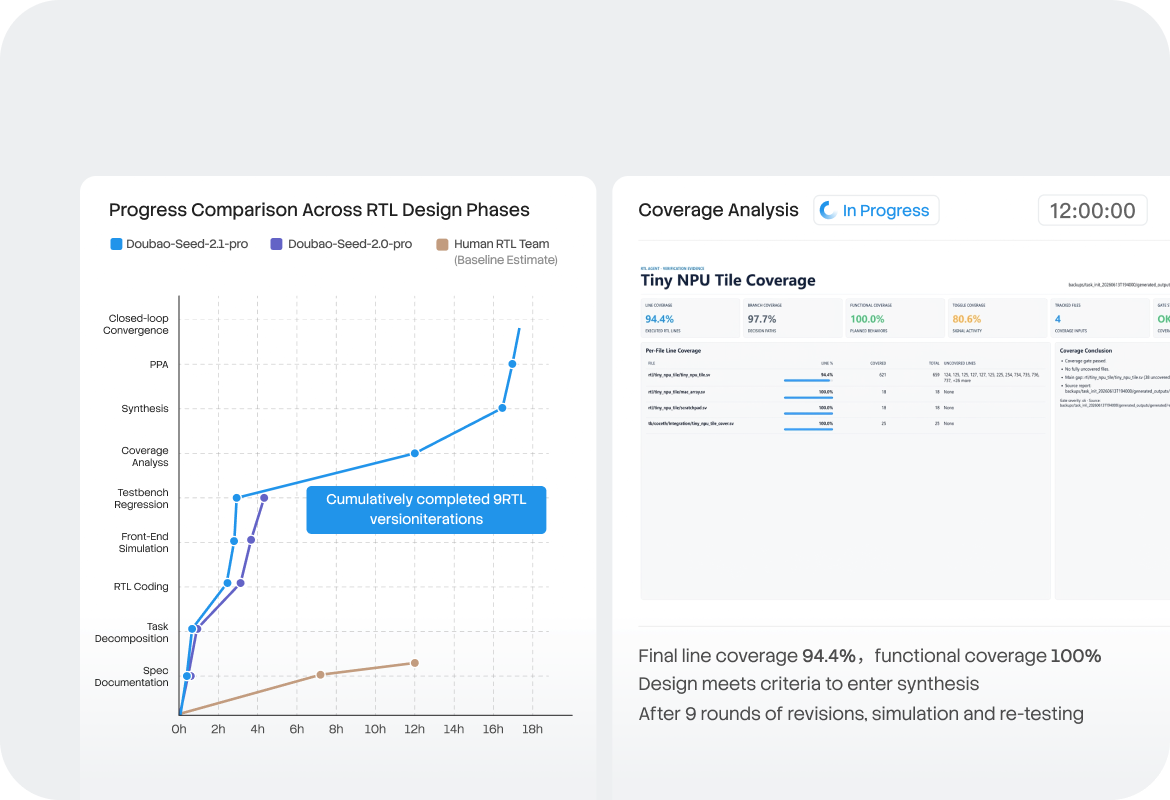Click the blue Synthesis data point
The image size is (1170, 800).
[x=502, y=408]
